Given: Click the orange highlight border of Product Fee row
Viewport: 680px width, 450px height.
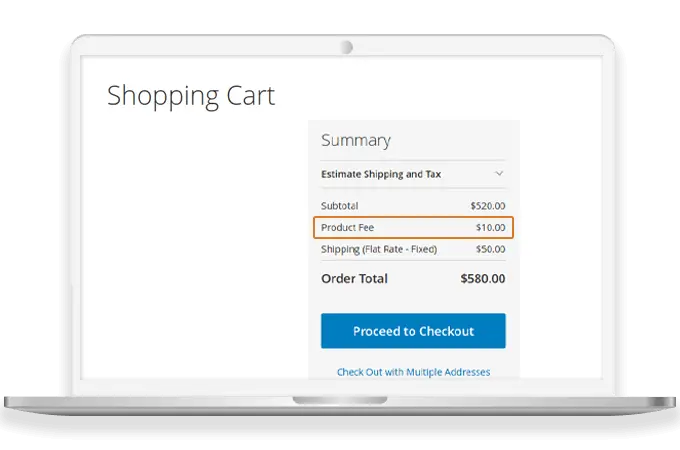Looking at the screenshot, I should point(413,217).
